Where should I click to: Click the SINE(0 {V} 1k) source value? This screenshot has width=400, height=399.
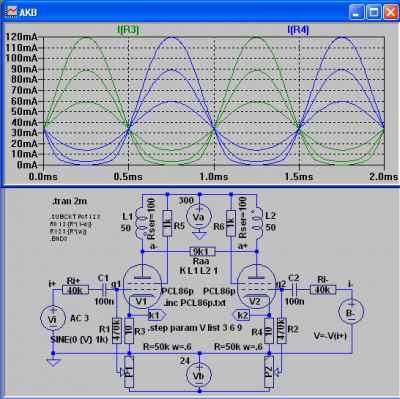tap(79, 340)
